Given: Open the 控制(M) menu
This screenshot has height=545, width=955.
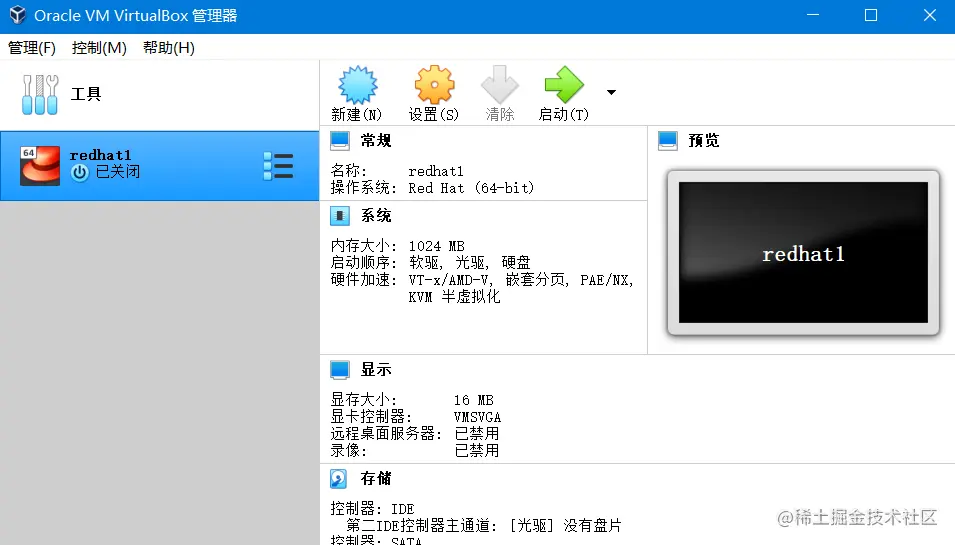Looking at the screenshot, I should (x=99, y=47).
